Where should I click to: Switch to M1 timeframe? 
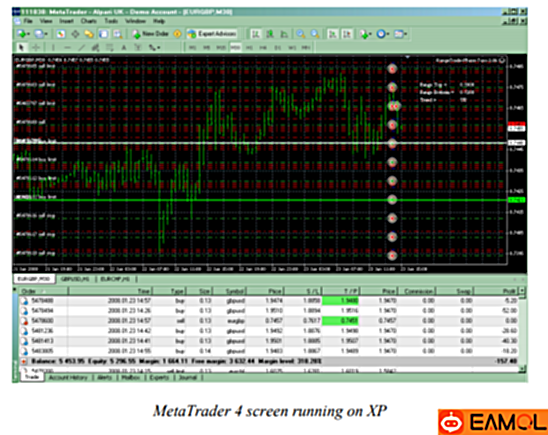(192, 47)
